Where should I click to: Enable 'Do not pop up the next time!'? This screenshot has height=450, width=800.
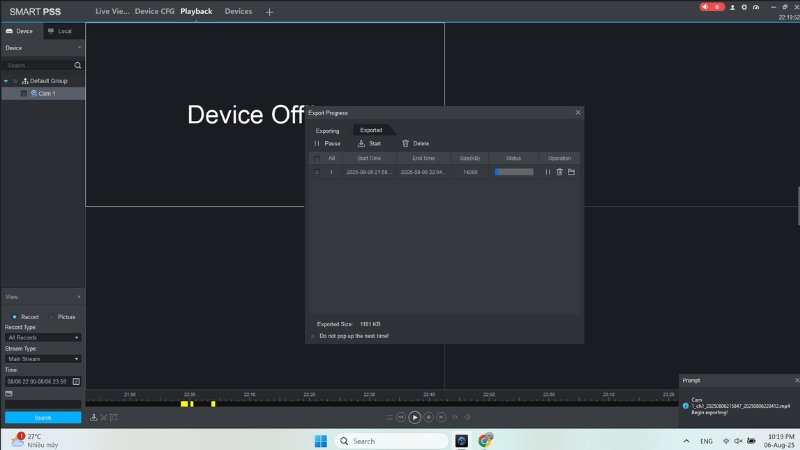(x=313, y=336)
